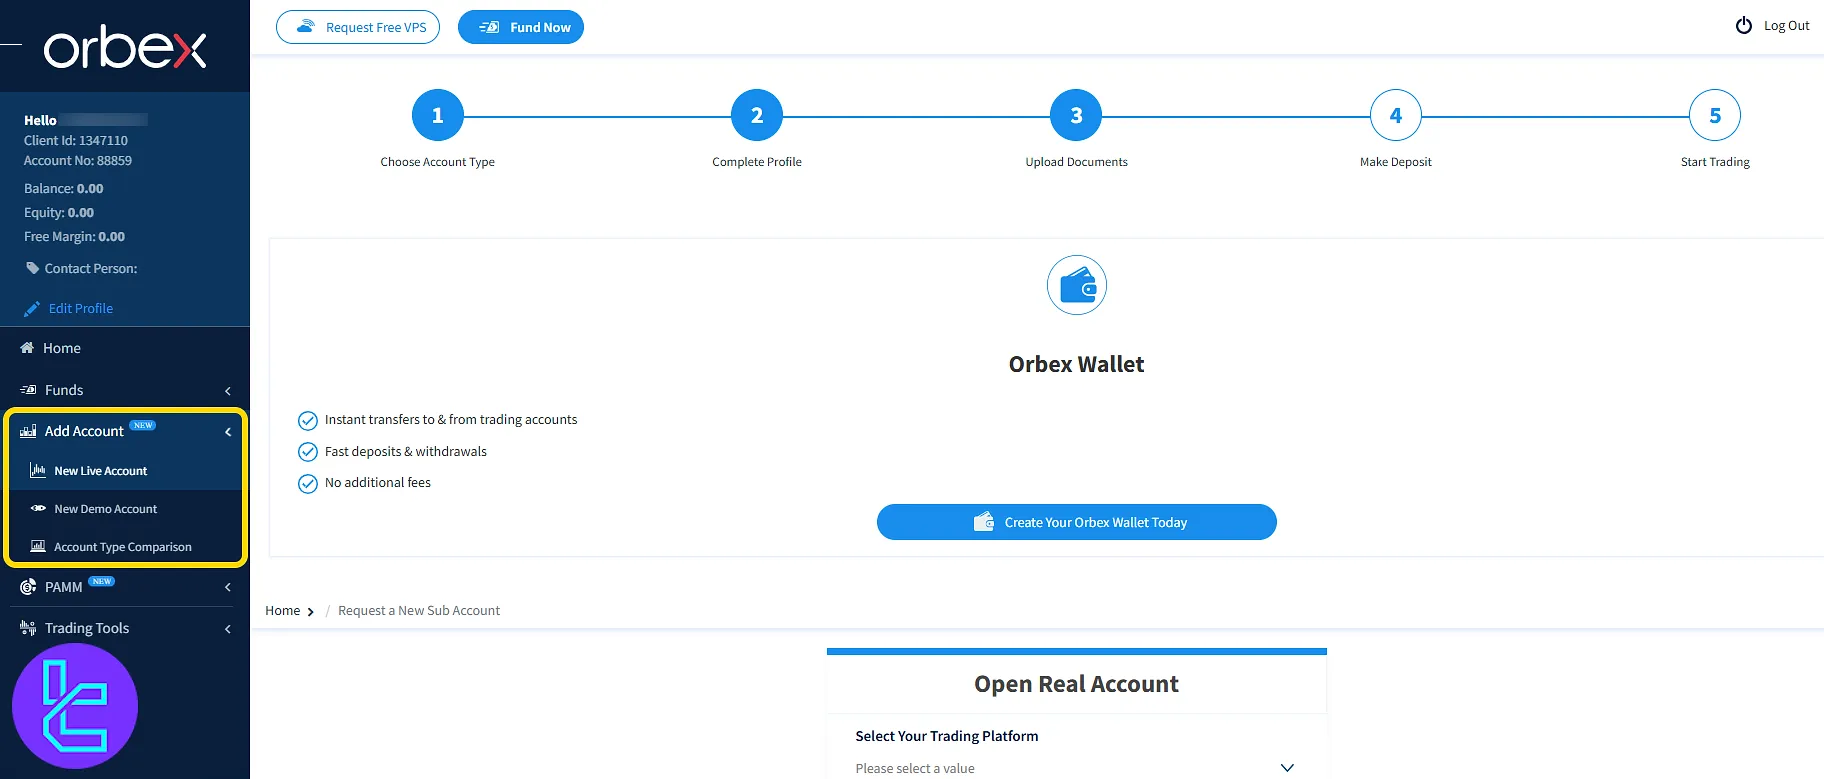Screen dimensions: 1824x779
Task: Click the Orbex Wallet heading
Action: point(1077,364)
